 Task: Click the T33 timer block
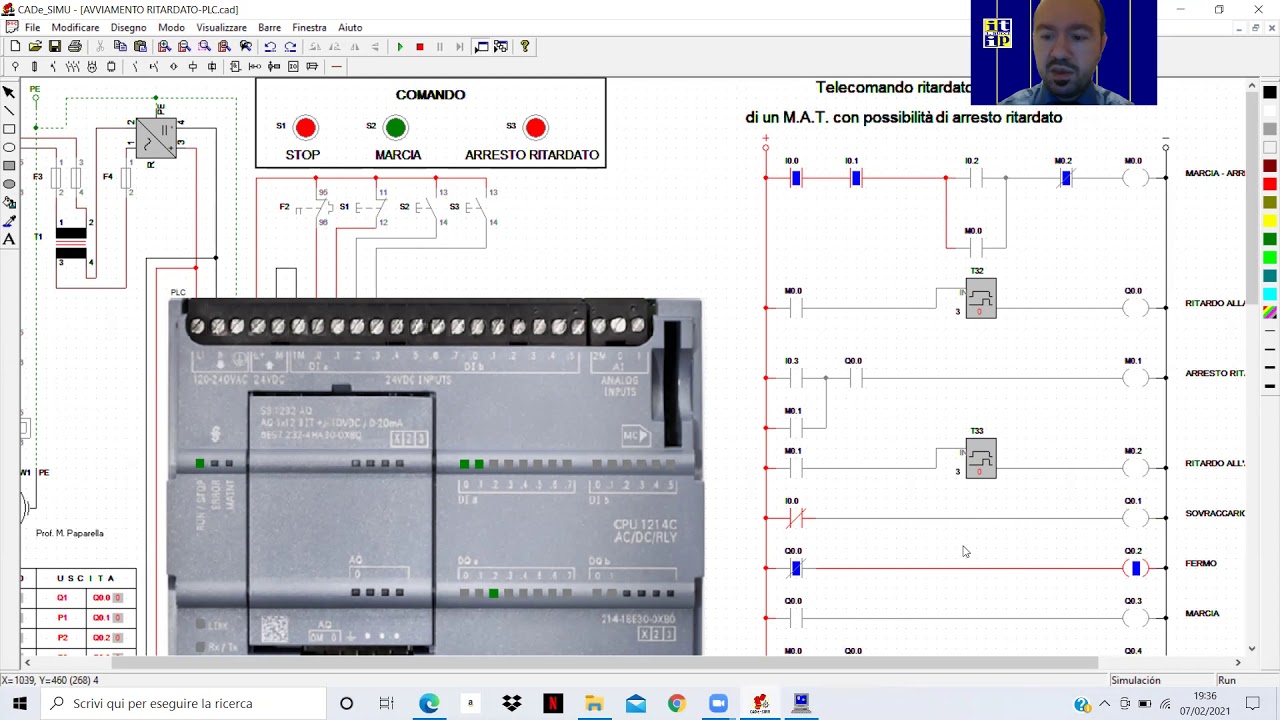[x=981, y=458]
